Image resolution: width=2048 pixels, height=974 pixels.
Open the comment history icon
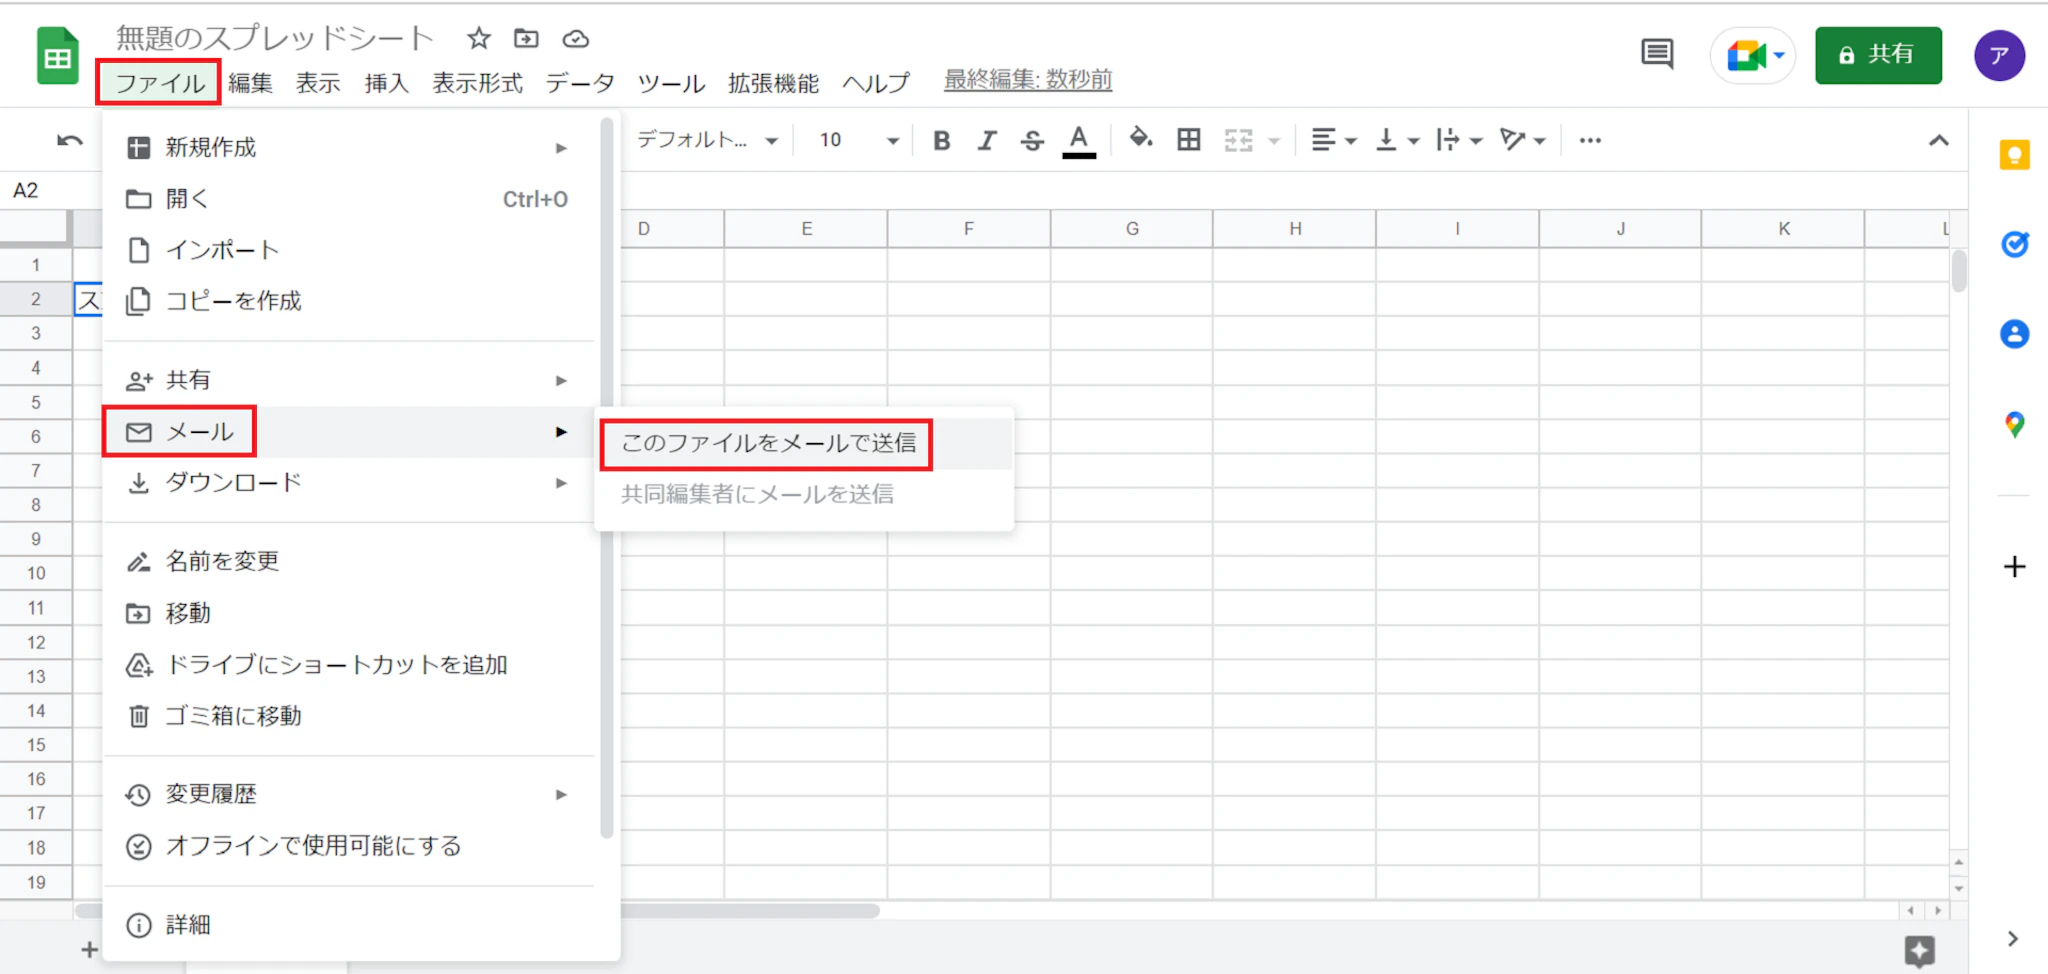point(1657,54)
